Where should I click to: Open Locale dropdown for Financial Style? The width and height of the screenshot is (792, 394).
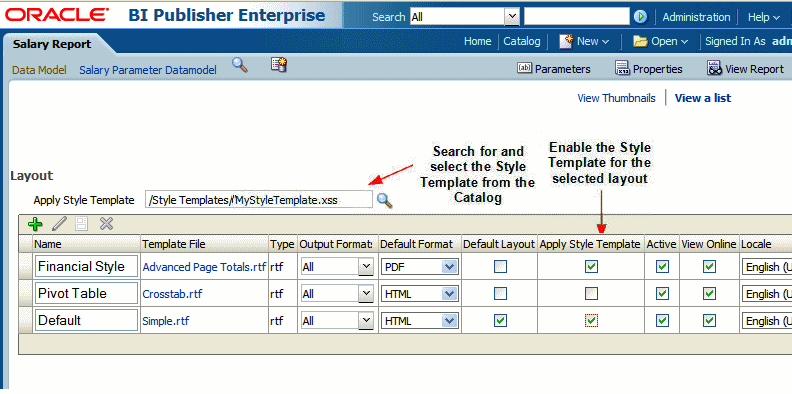(x=767, y=267)
